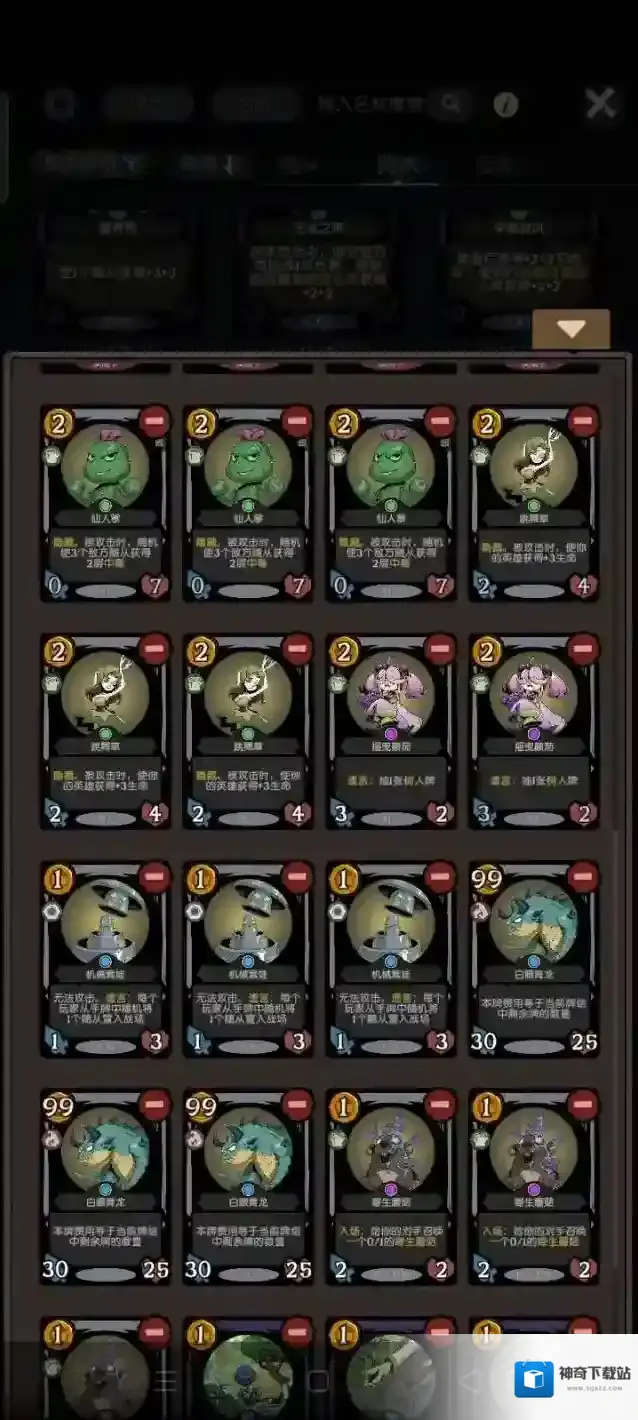
Task: Select the first pink-haired mushroom girl card
Action: [x=391, y=731]
